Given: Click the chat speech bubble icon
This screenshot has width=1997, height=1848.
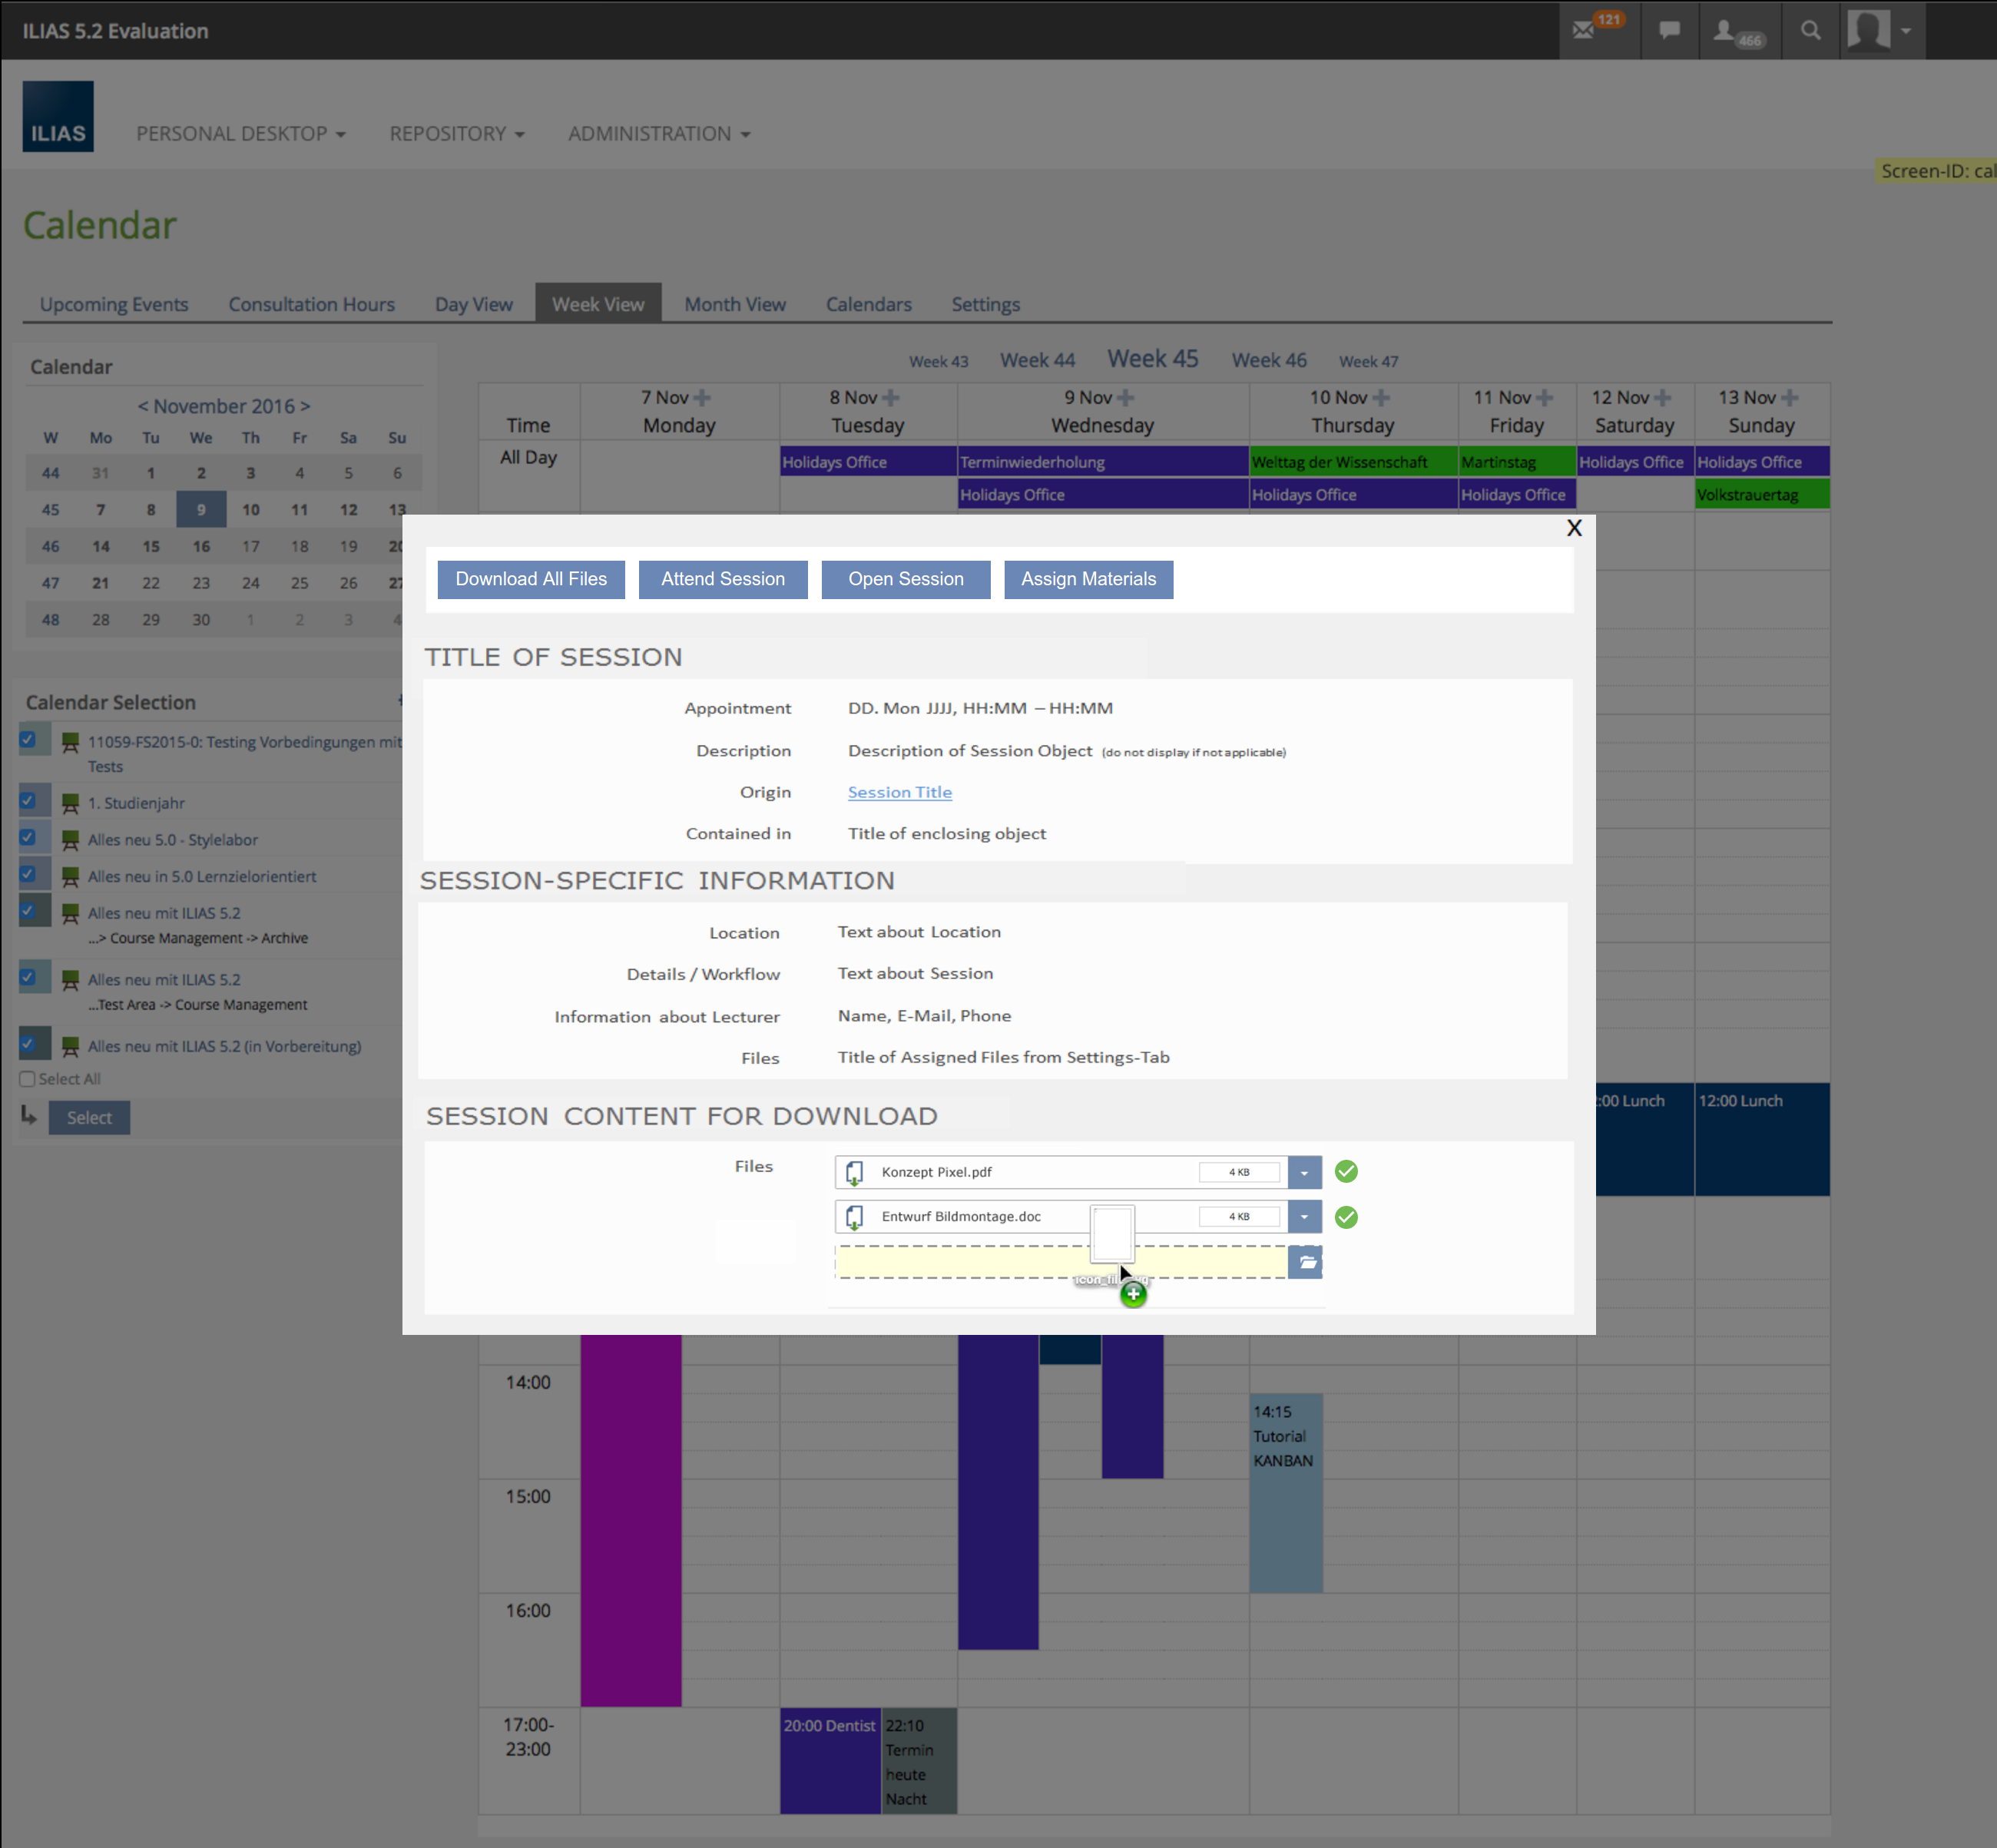Looking at the screenshot, I should pos(1669,31).
